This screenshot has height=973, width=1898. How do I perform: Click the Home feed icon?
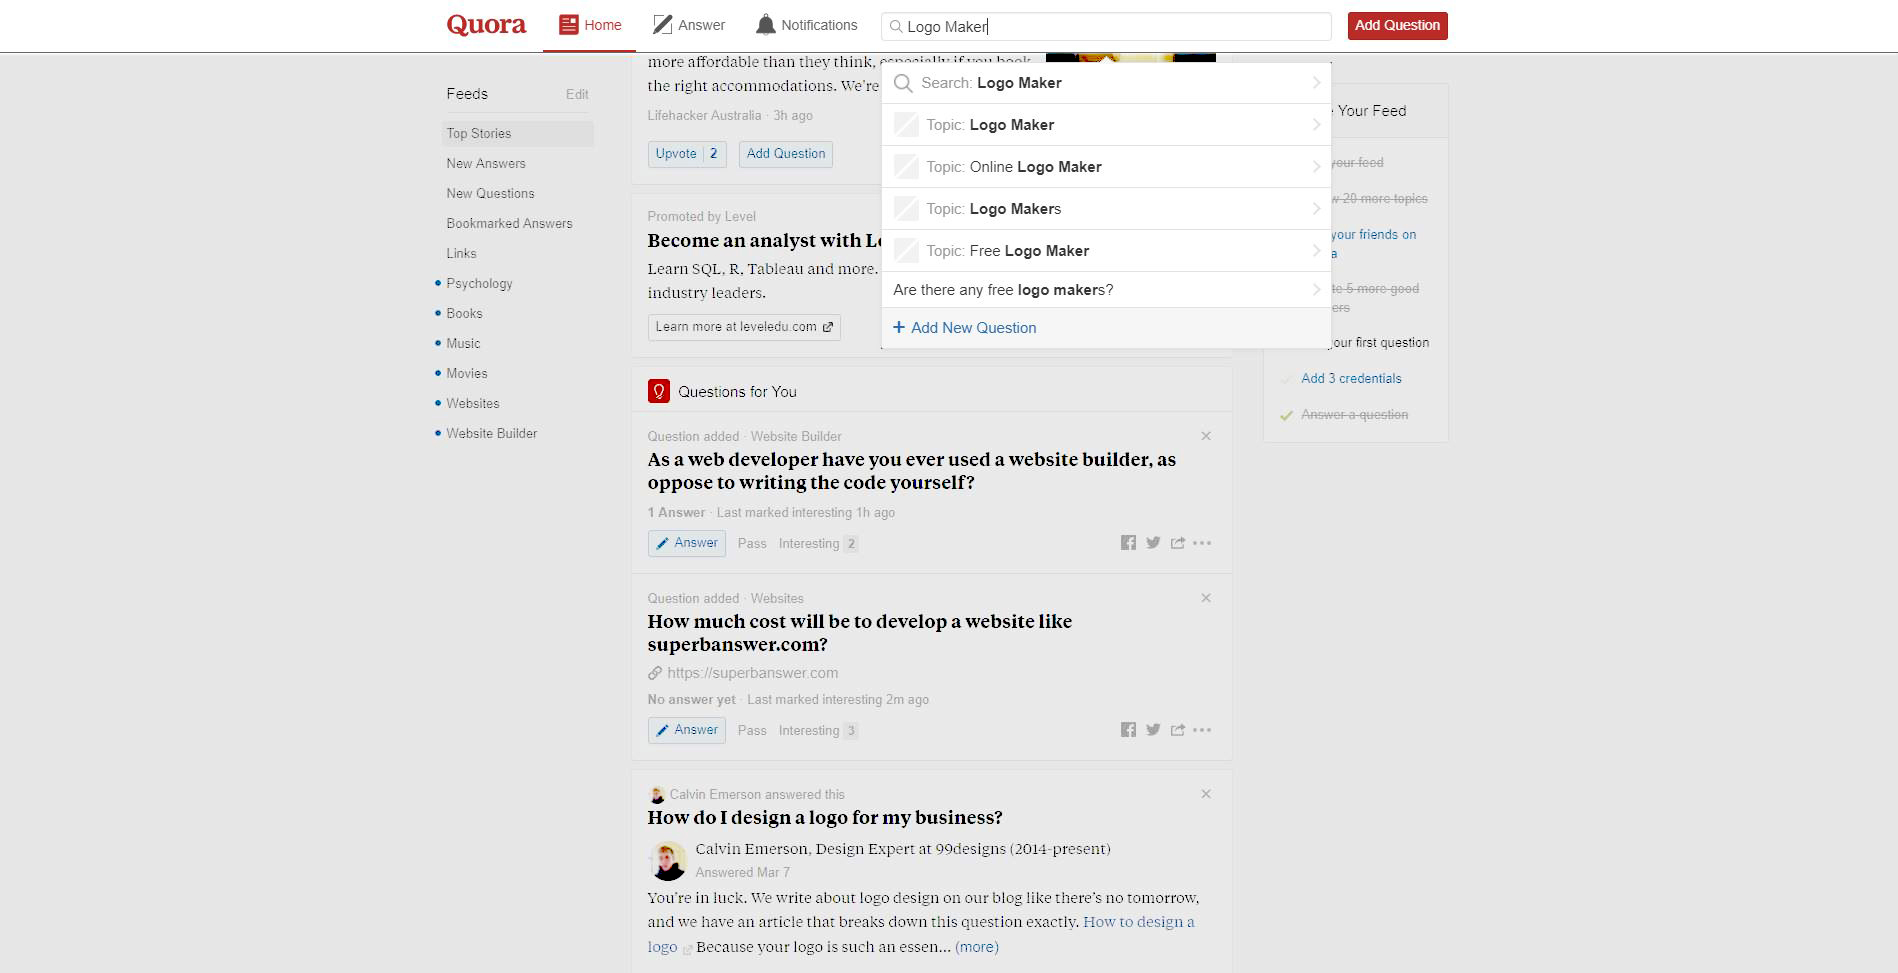coord(568,25)
